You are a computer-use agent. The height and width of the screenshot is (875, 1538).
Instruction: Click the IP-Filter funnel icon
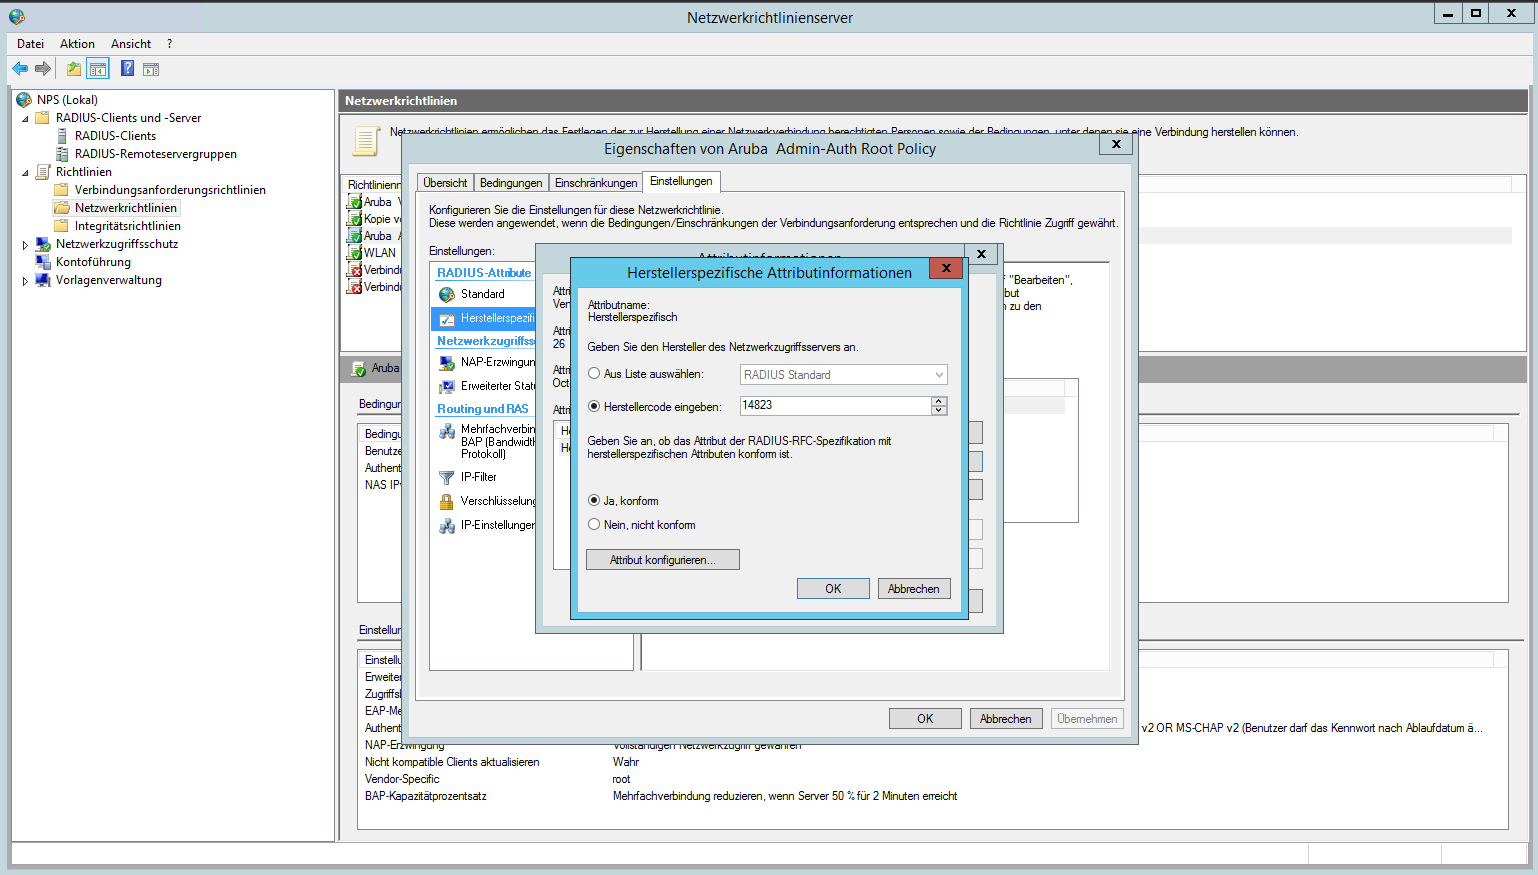(447, 478)
